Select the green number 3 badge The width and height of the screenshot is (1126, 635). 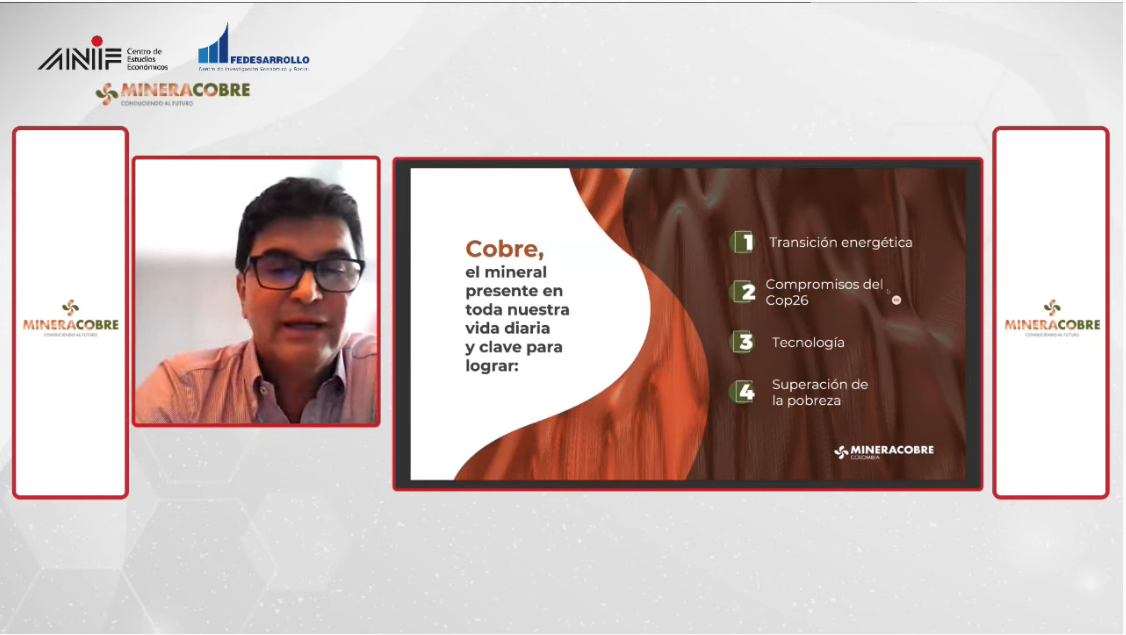click(744, 342)
